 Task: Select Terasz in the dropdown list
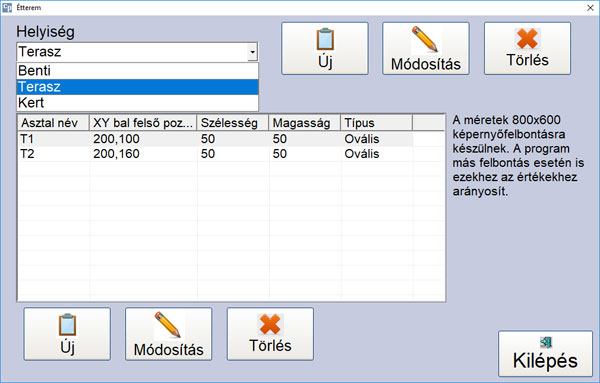138,87
